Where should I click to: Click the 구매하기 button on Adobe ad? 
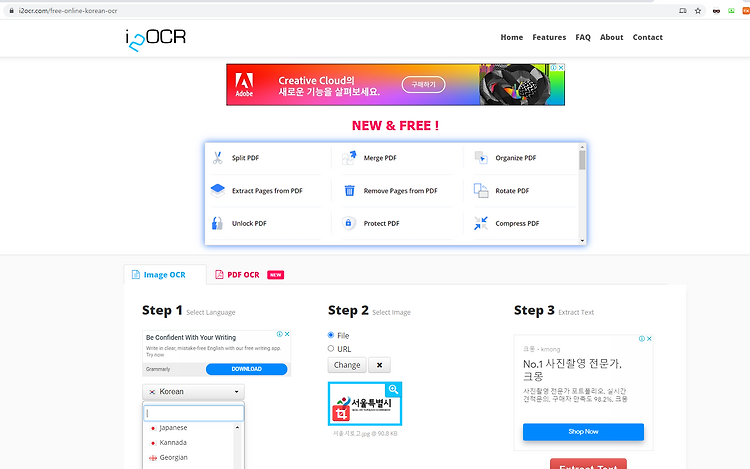tap(423, 85)
